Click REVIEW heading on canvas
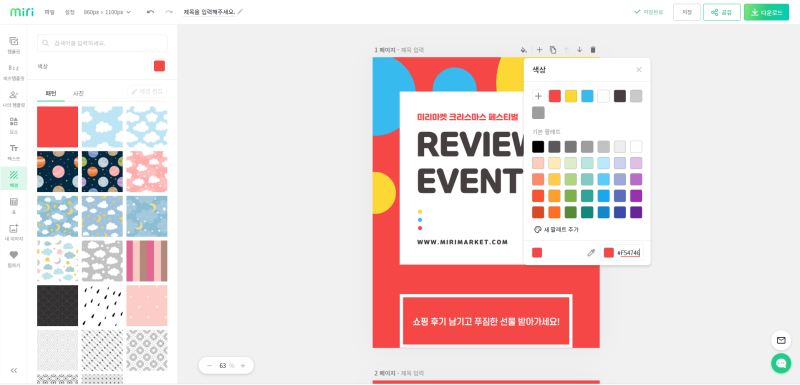The image size is (800, 385). coord(471,145)
